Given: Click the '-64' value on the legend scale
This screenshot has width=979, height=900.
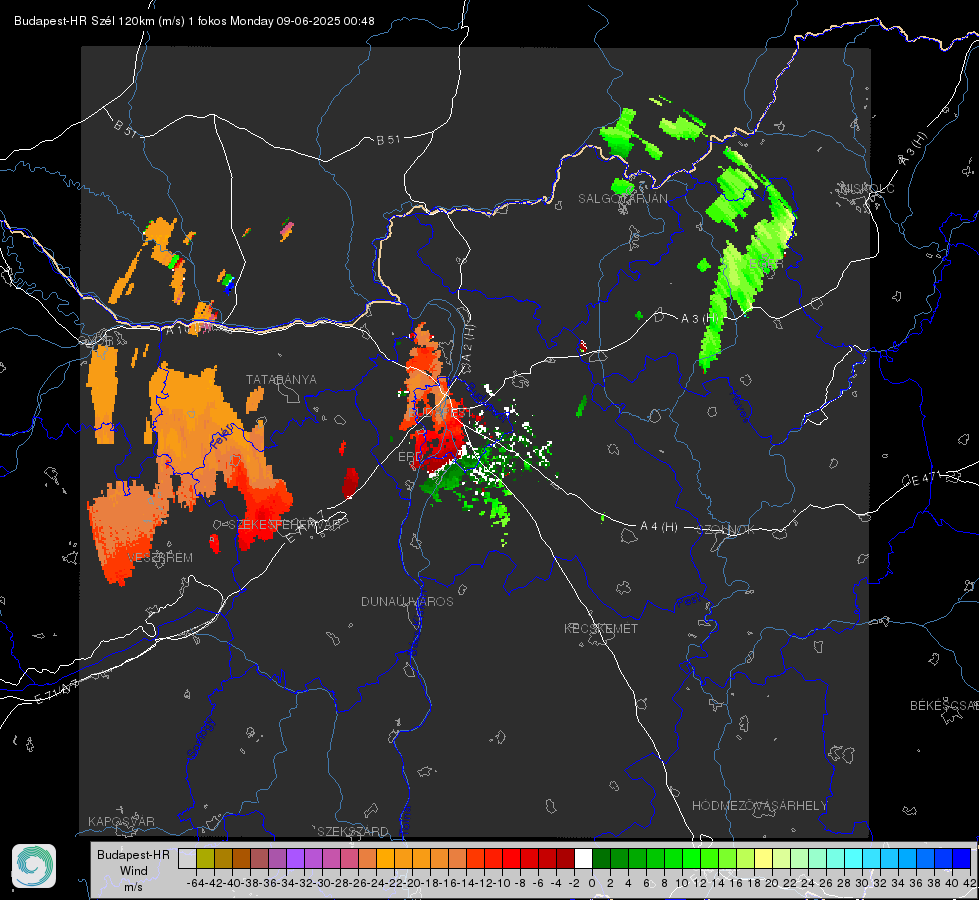Looking at the screenshot, I should 195,883.
